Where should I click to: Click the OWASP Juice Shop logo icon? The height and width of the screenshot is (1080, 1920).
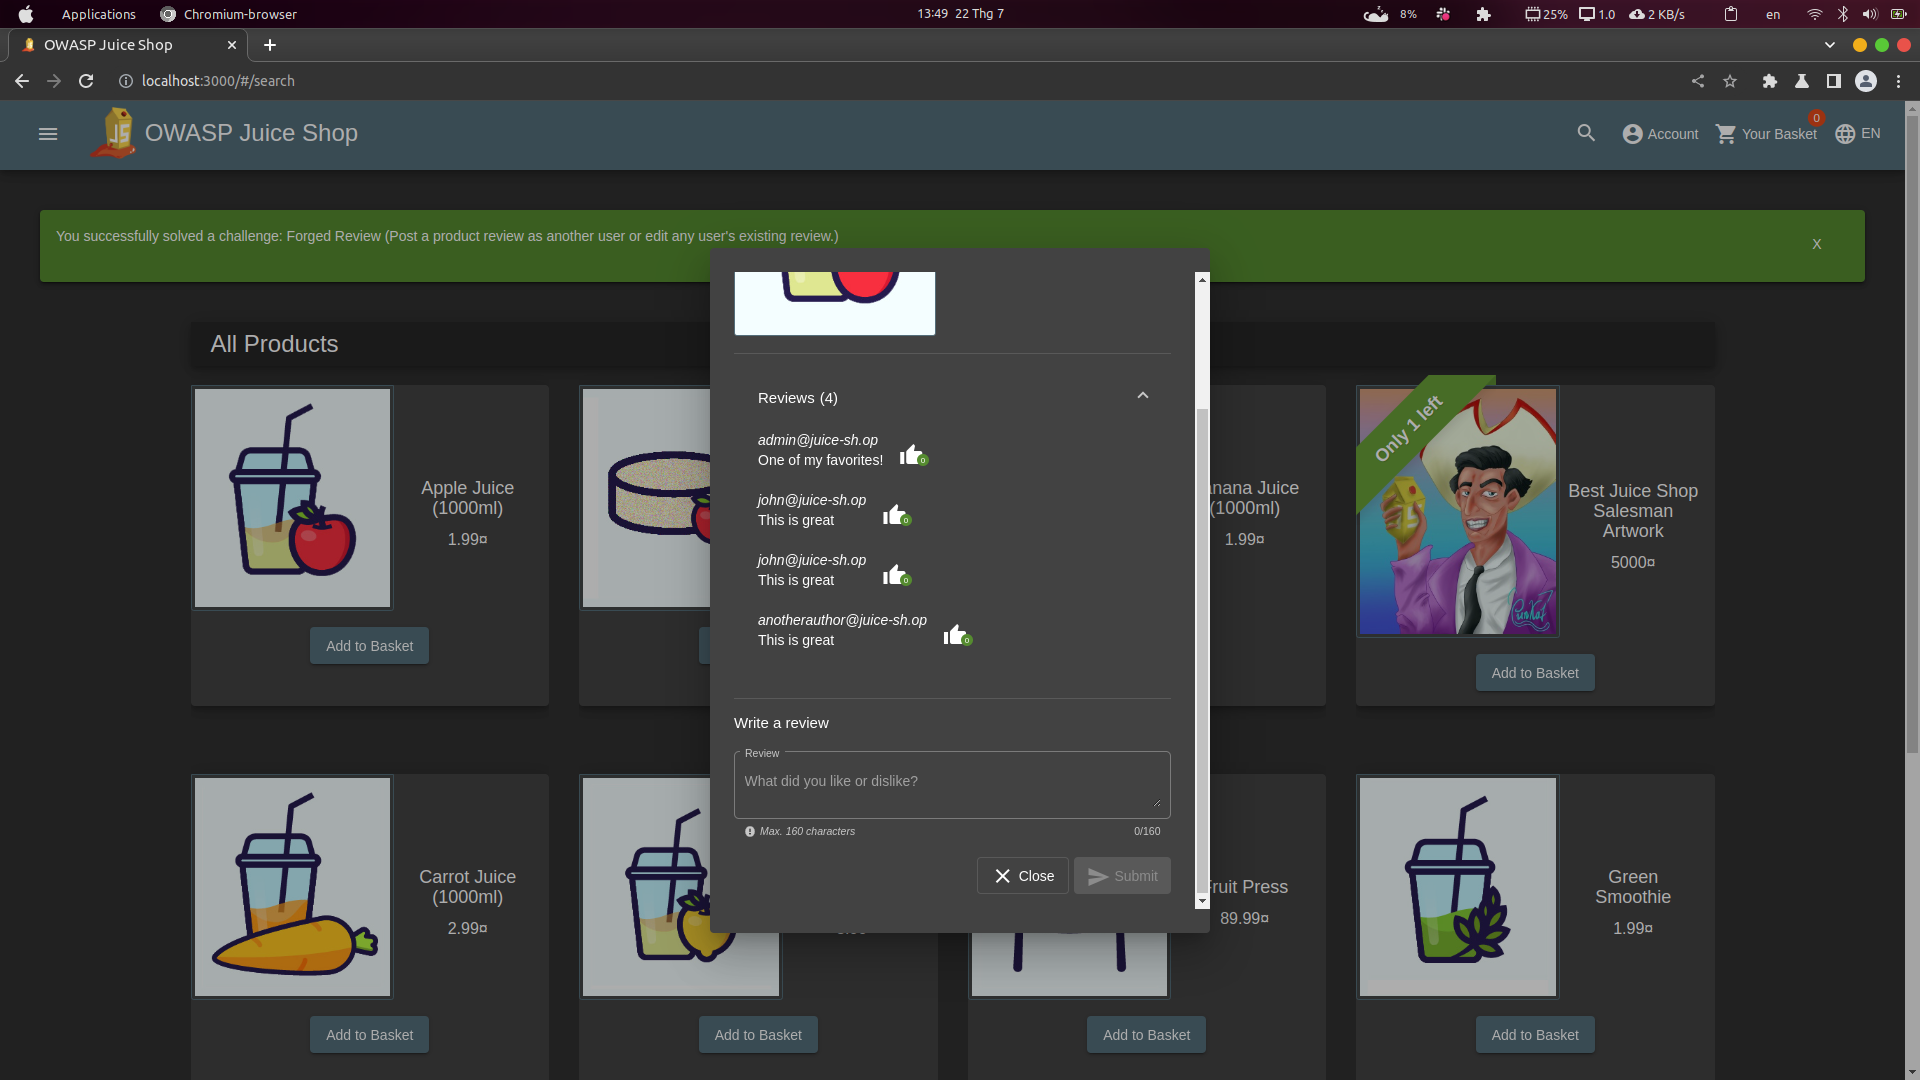coord(114,133)
